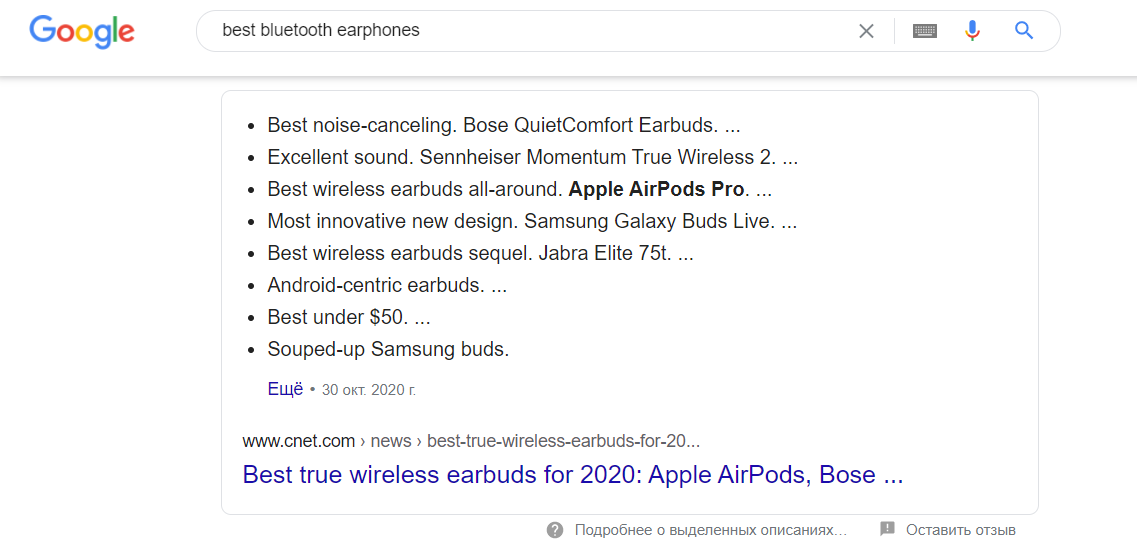Screen dimensions: 1137x560
Task: Click the bold 'Apple AirPods Pro' text
Action: 656,189
